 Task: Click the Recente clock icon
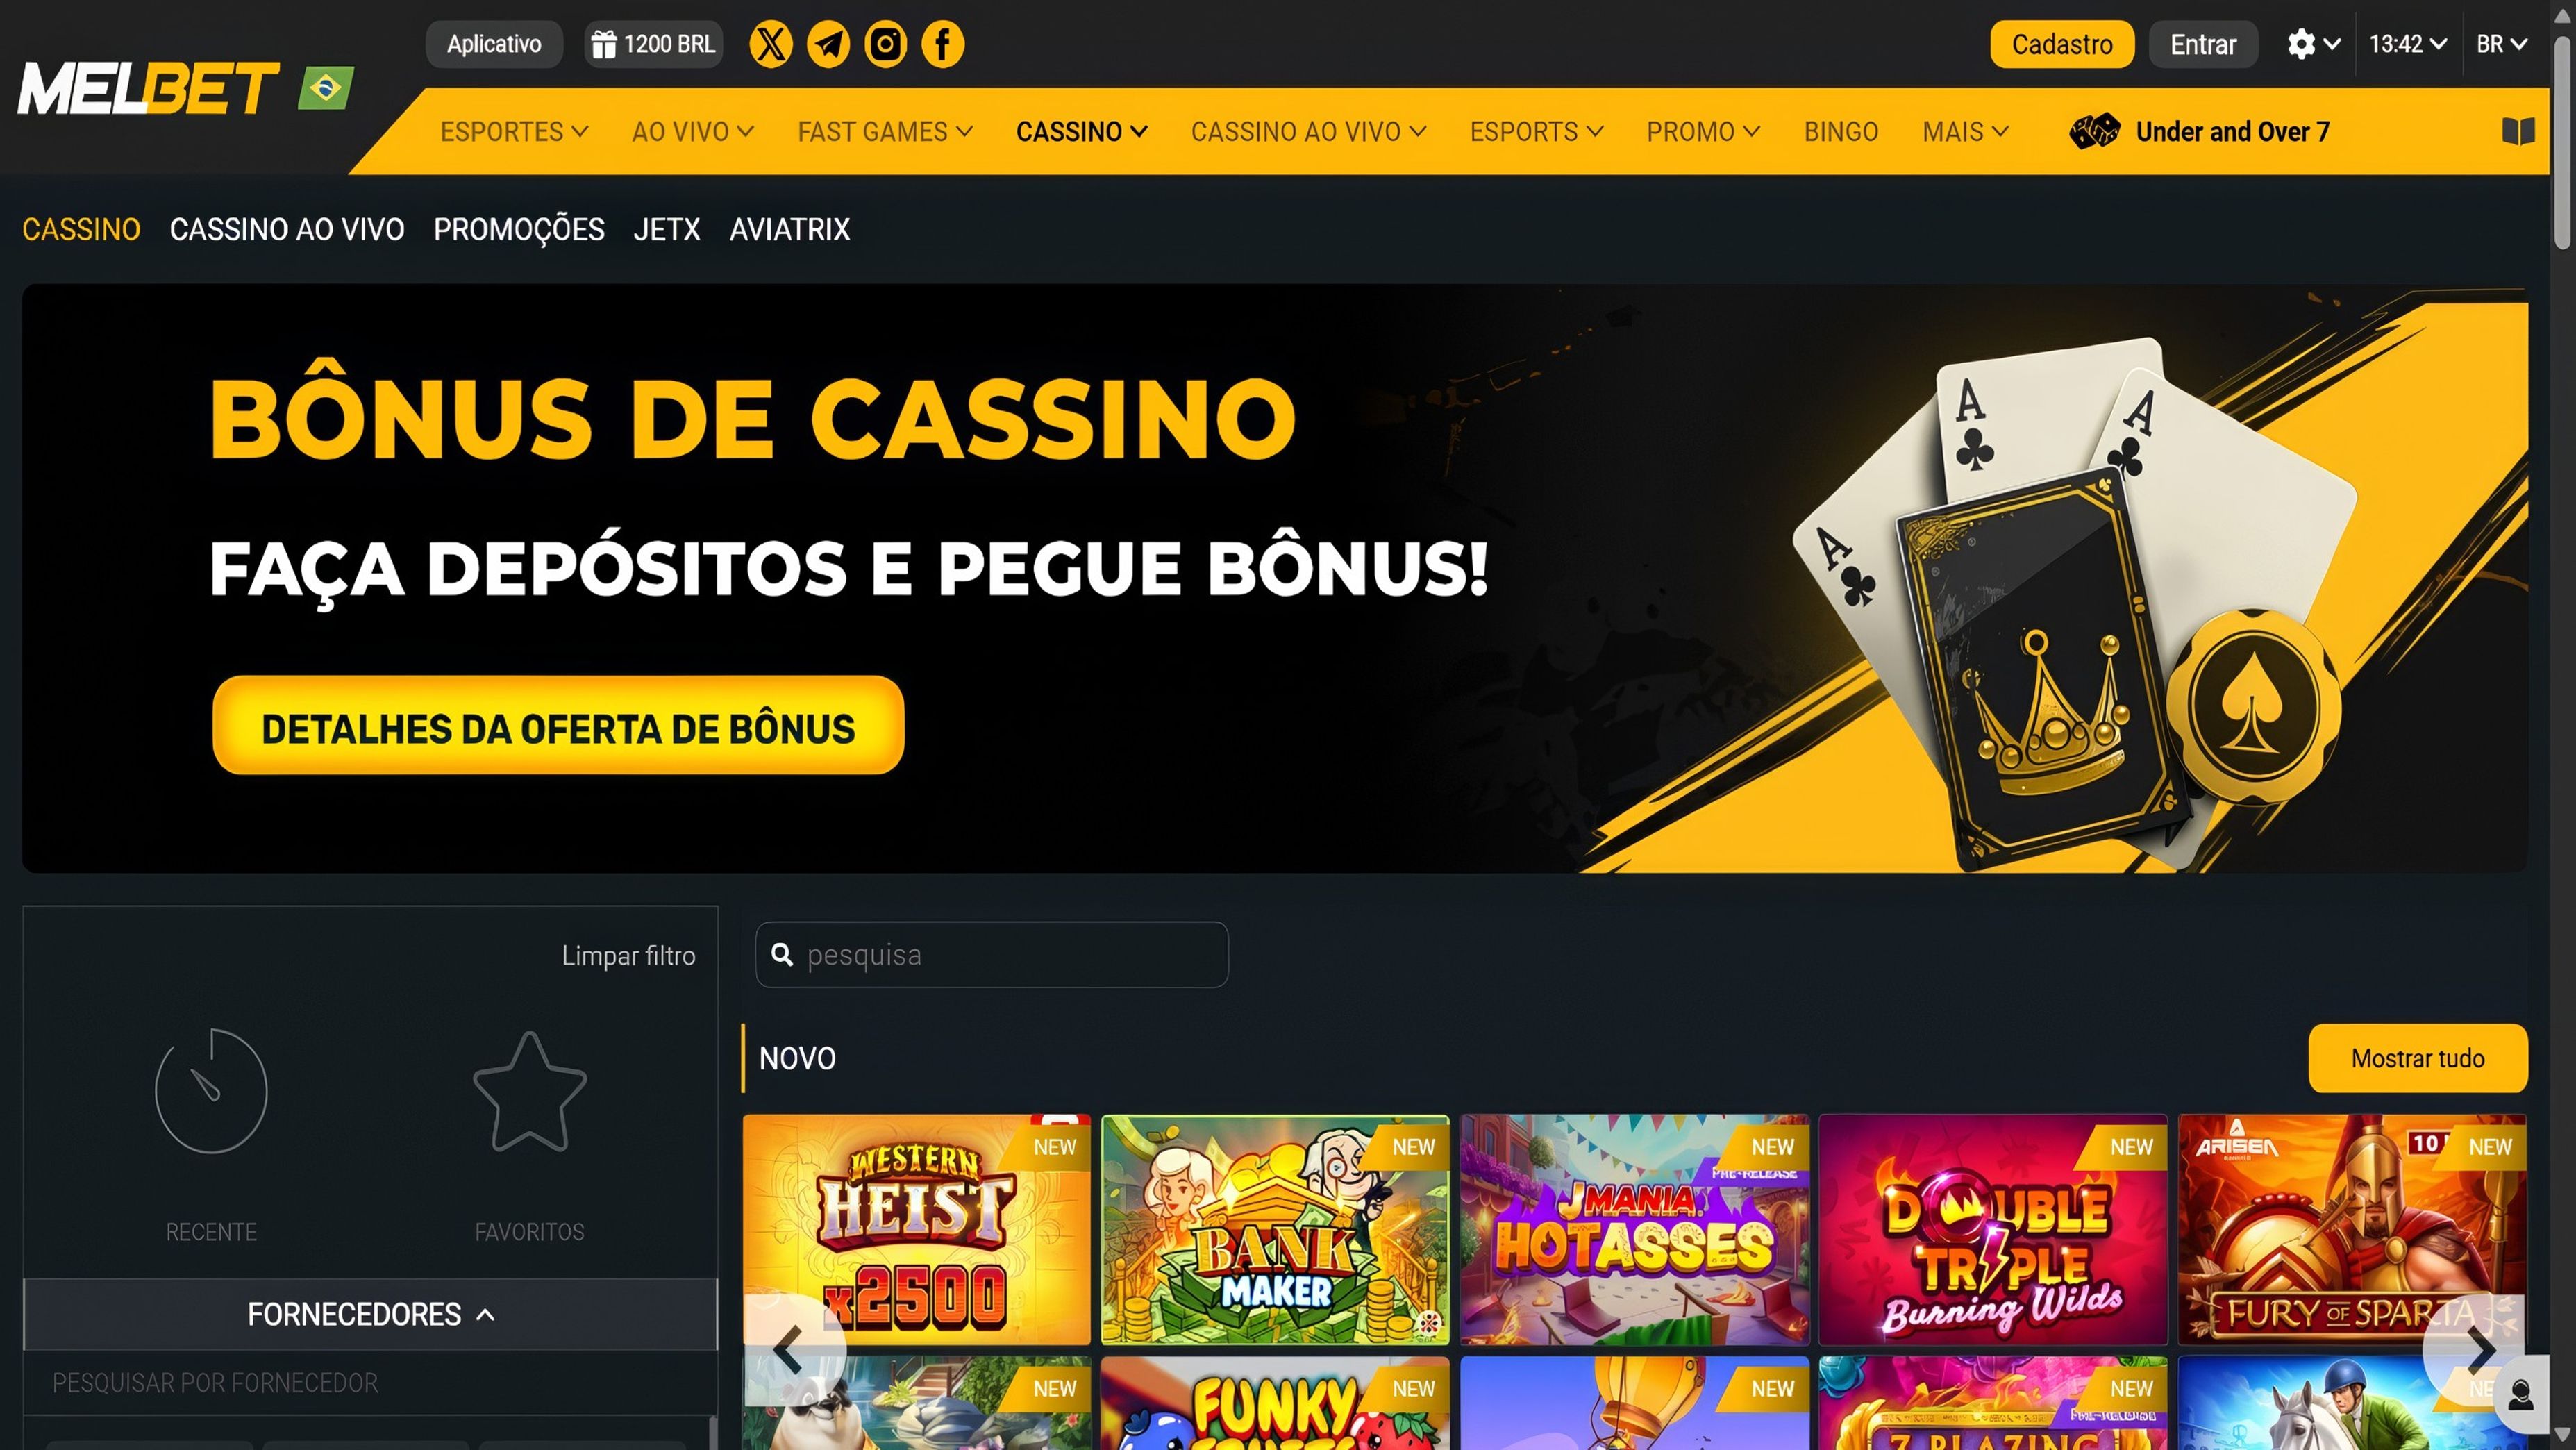211,1090
